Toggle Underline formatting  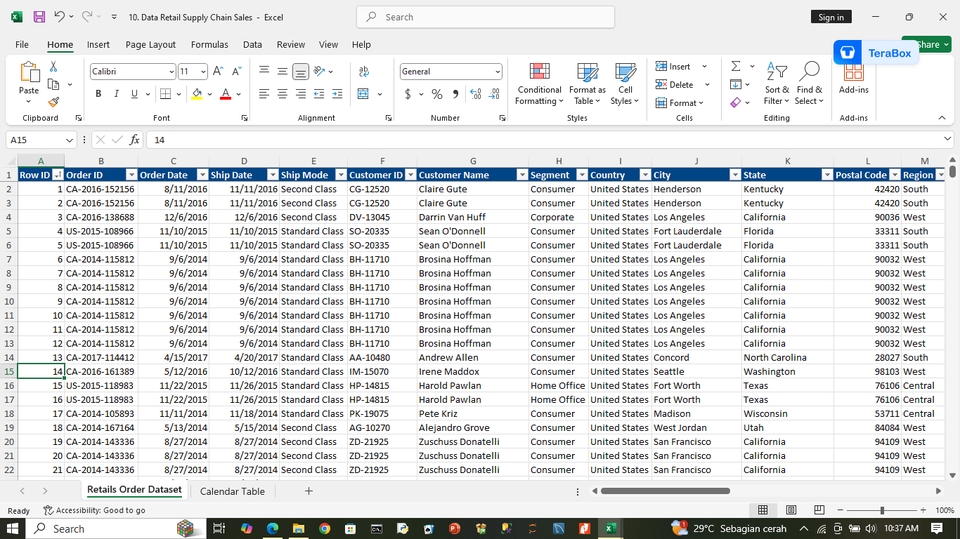[134, 94]
